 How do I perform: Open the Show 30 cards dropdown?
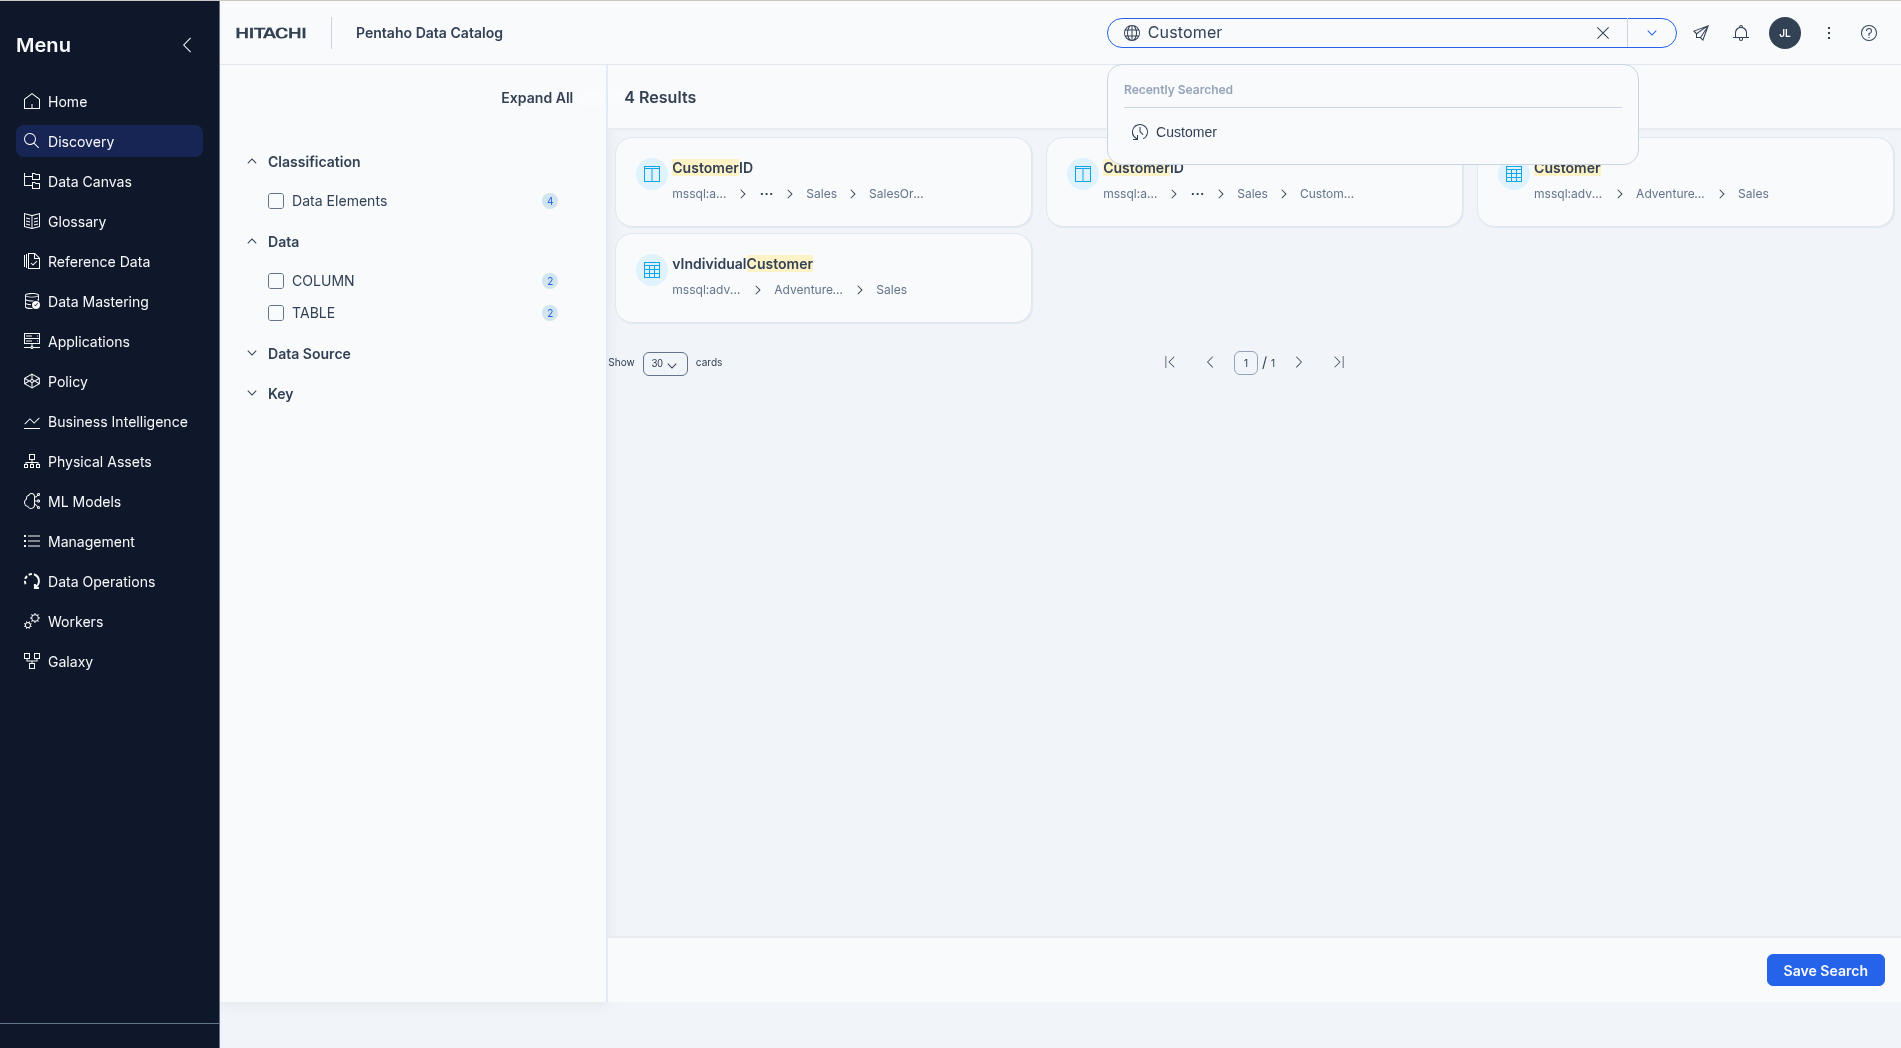pos(665,363)
